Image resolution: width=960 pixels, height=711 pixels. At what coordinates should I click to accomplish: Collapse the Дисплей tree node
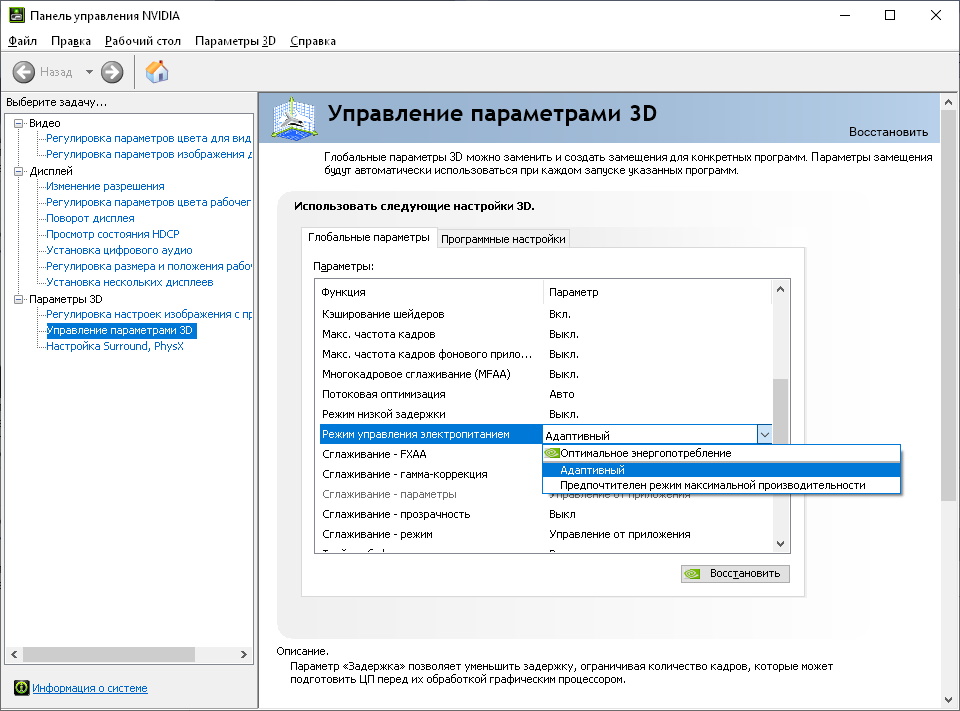click(x=19, y=171)
